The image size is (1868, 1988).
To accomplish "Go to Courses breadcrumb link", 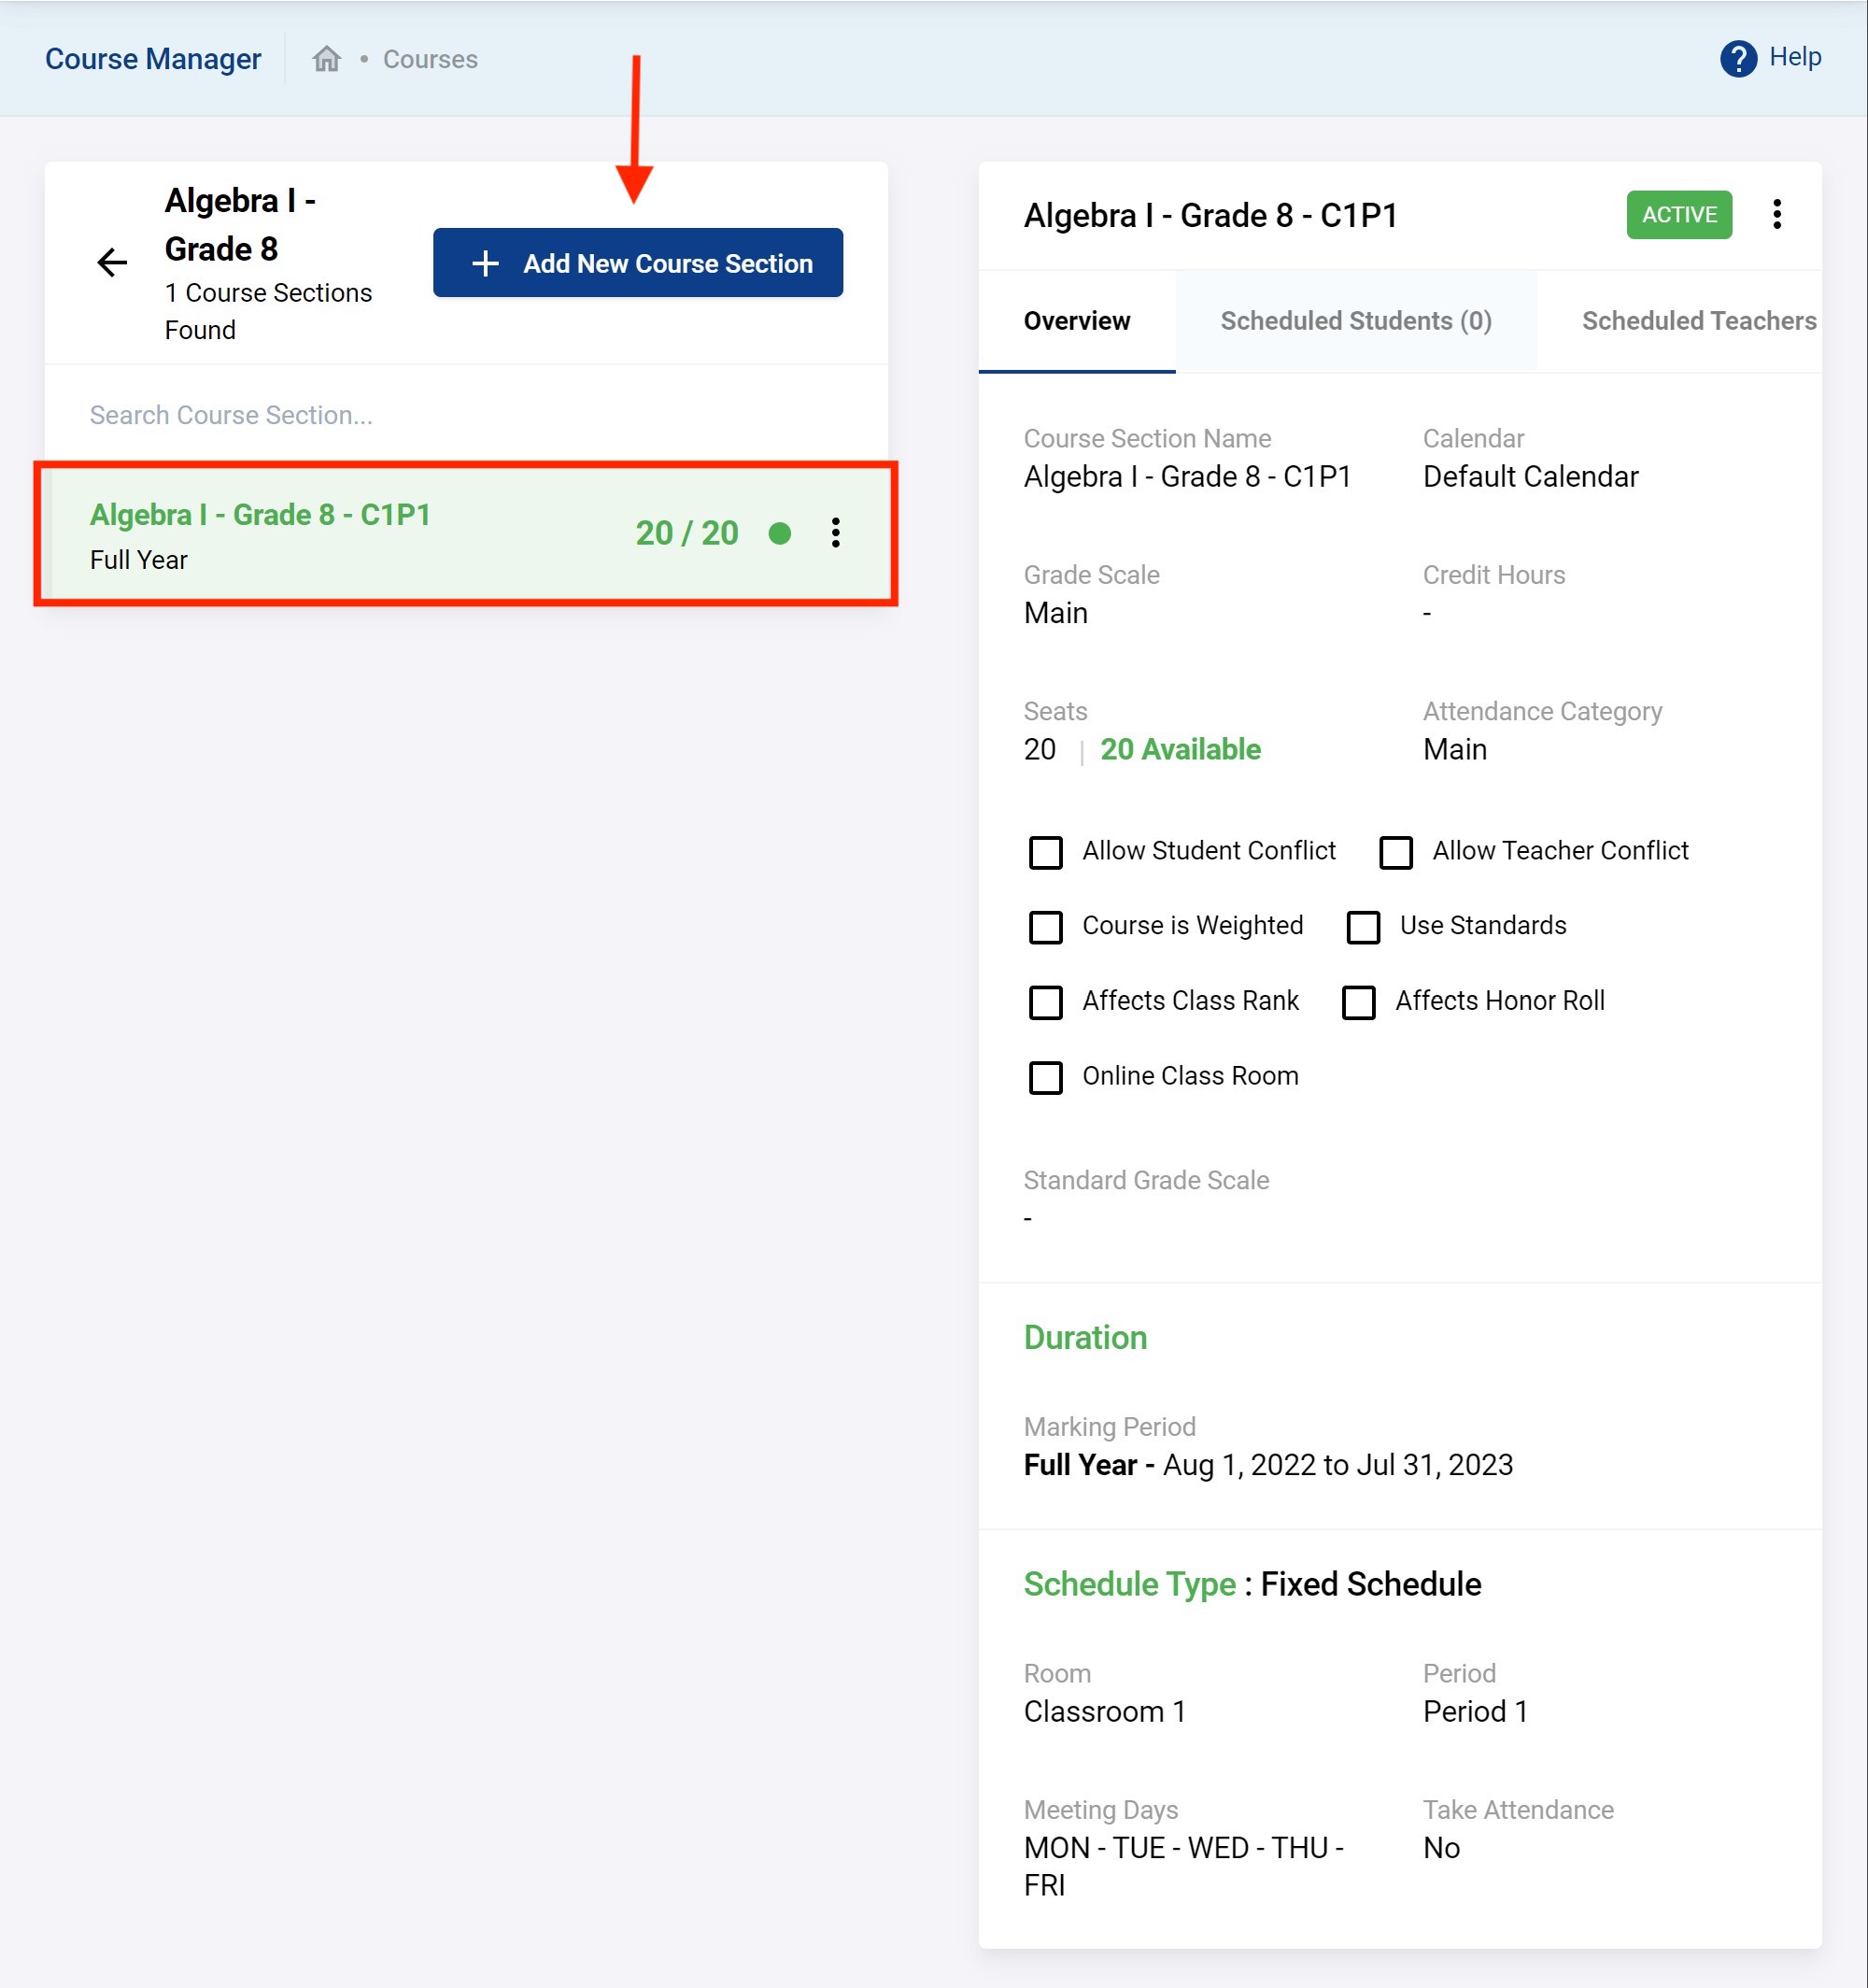I will pos(430,59).
